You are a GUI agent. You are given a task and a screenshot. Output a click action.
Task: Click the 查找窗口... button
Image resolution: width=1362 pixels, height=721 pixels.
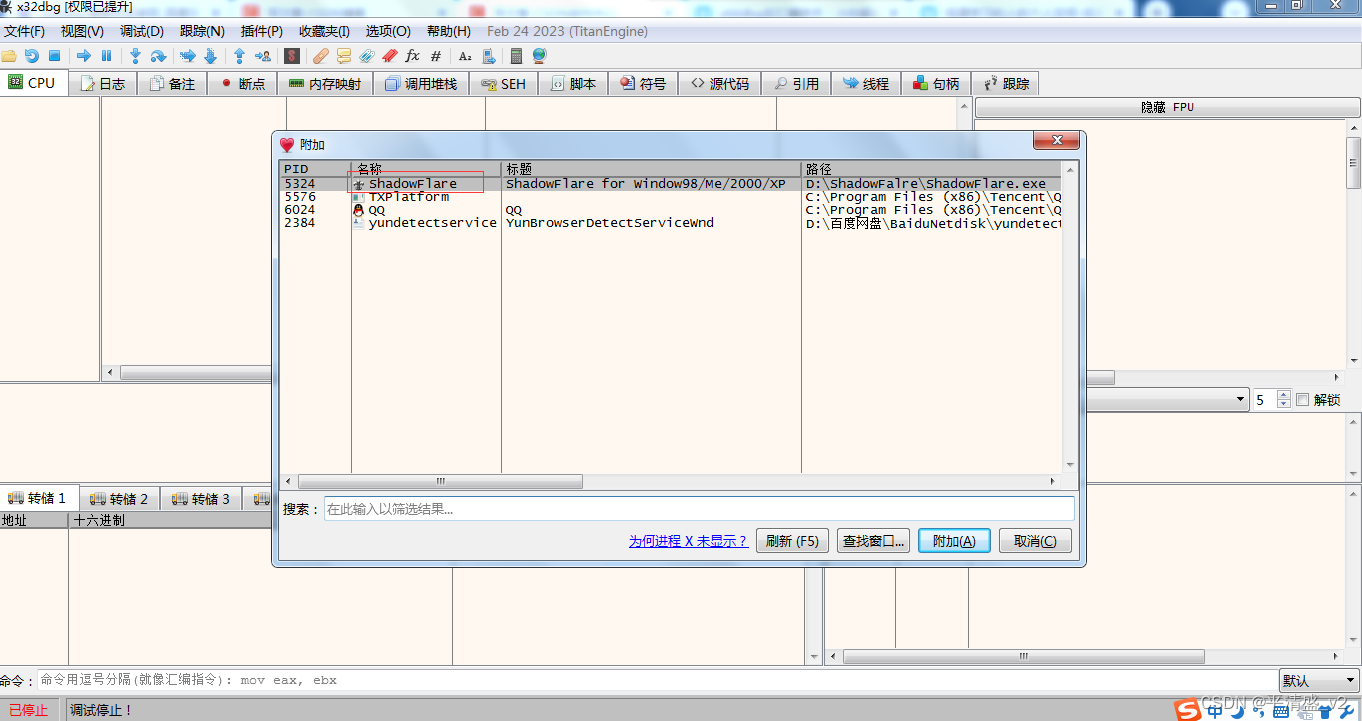874,541
